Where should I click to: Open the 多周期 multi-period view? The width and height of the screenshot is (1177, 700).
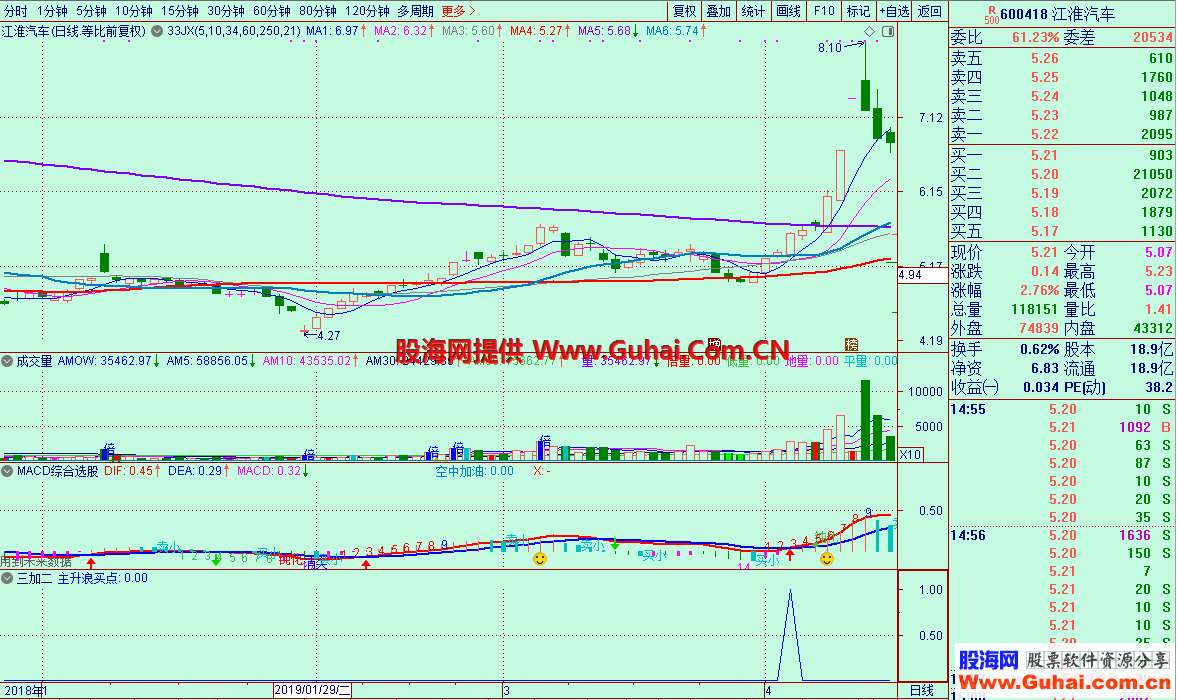[x=415, y=11]
